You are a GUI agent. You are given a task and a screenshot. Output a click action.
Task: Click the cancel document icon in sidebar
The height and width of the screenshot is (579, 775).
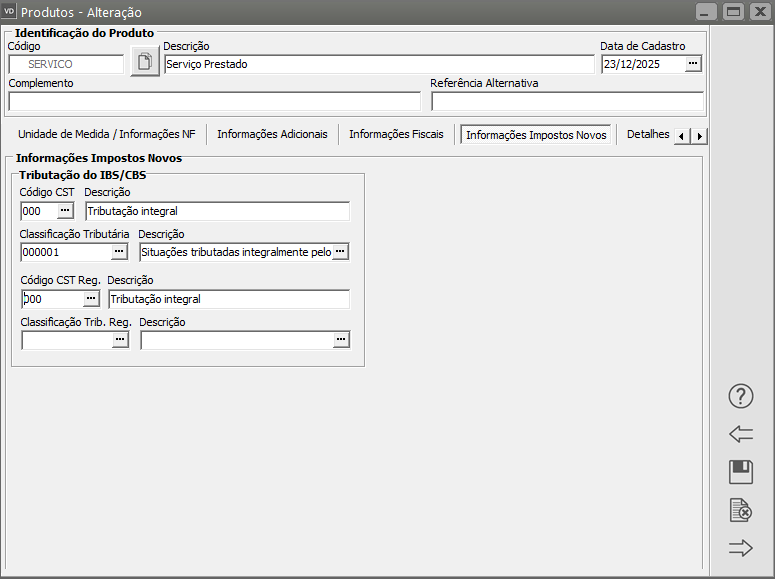(740, 510)
